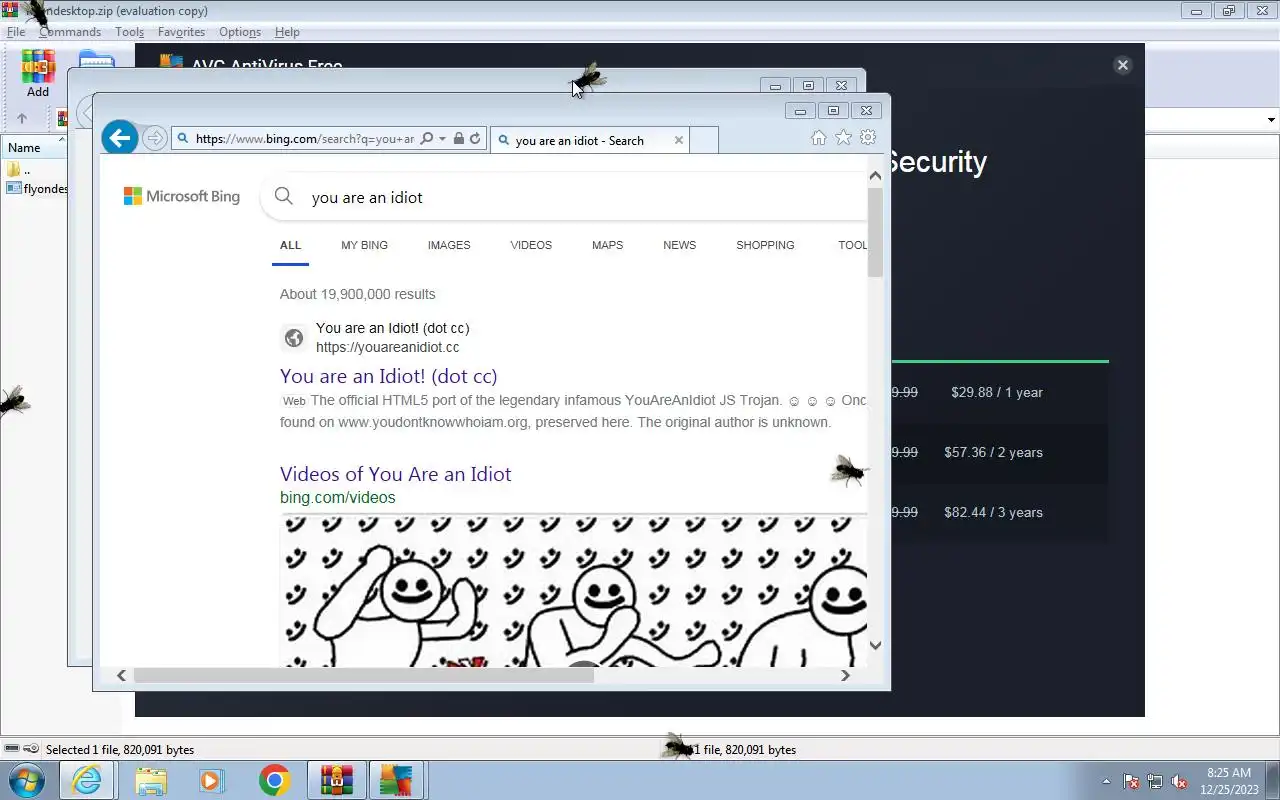Open Windows Media Player from the taskbar

(x=212, y=780)
